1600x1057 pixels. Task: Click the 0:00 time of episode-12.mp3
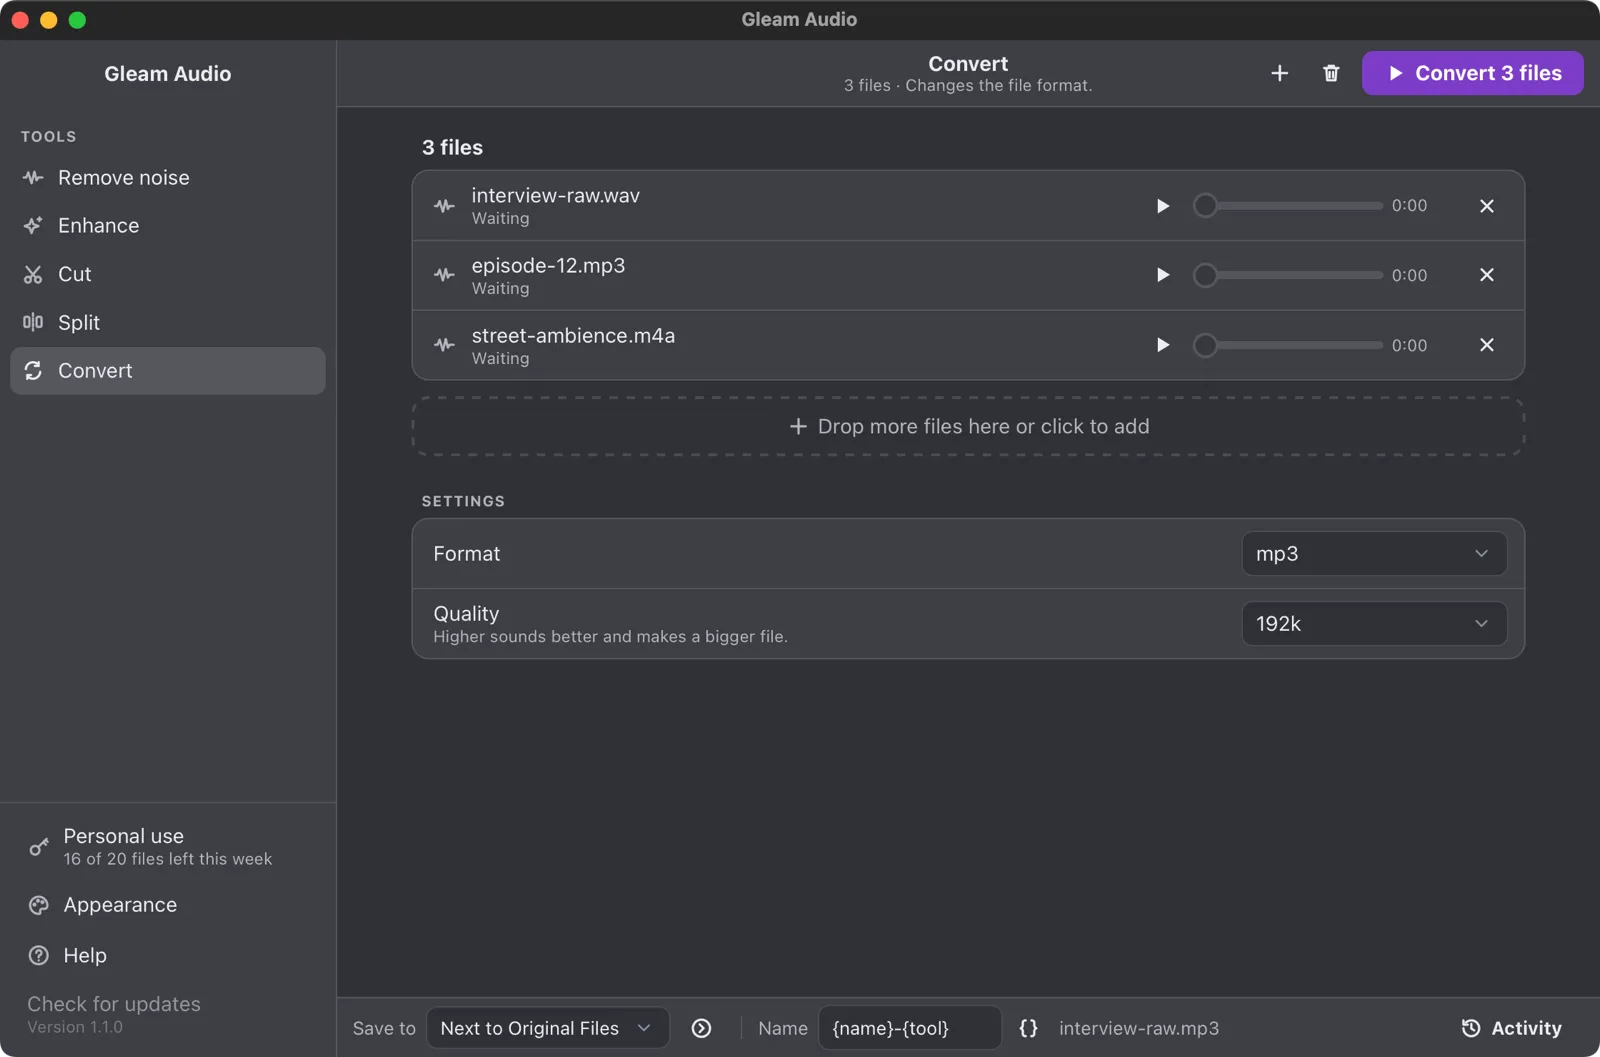tap(1409, 275)
